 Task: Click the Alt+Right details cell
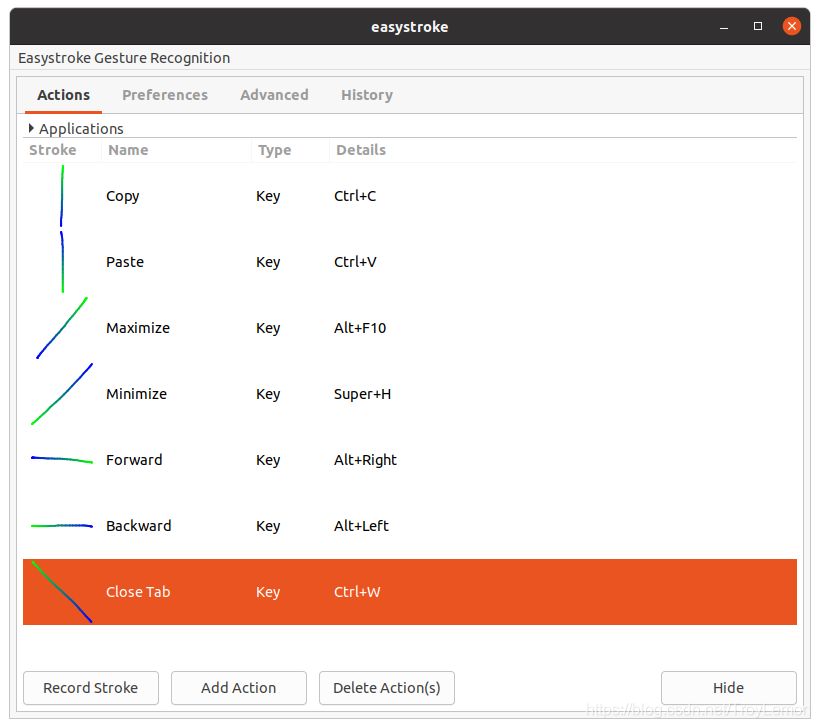click(x=365, y=460)
